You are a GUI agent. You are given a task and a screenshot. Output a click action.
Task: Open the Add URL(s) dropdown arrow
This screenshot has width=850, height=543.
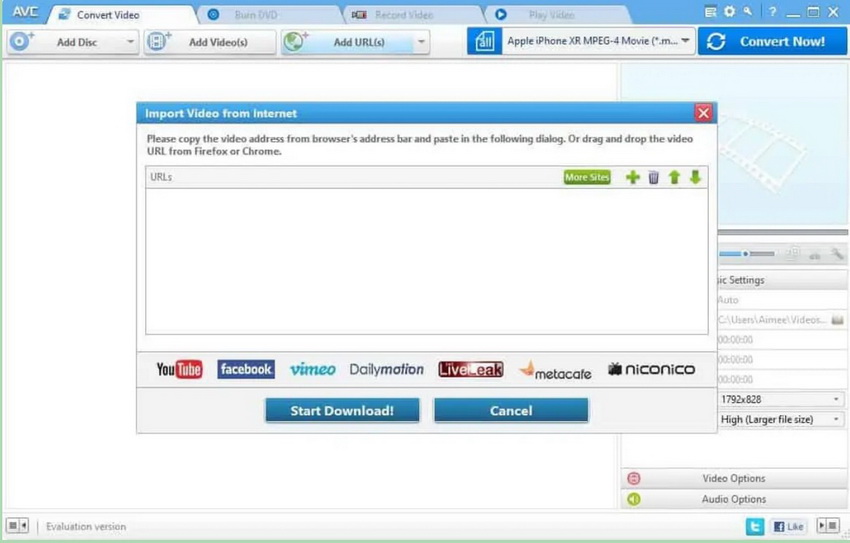(x=421, y=42)
